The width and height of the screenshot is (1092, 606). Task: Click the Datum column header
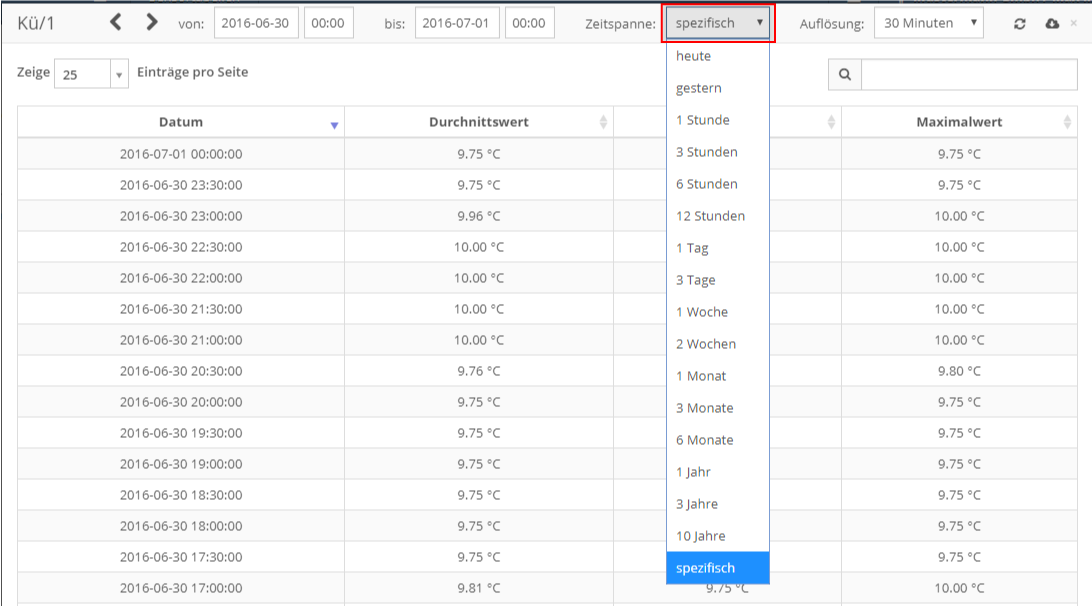181,122
